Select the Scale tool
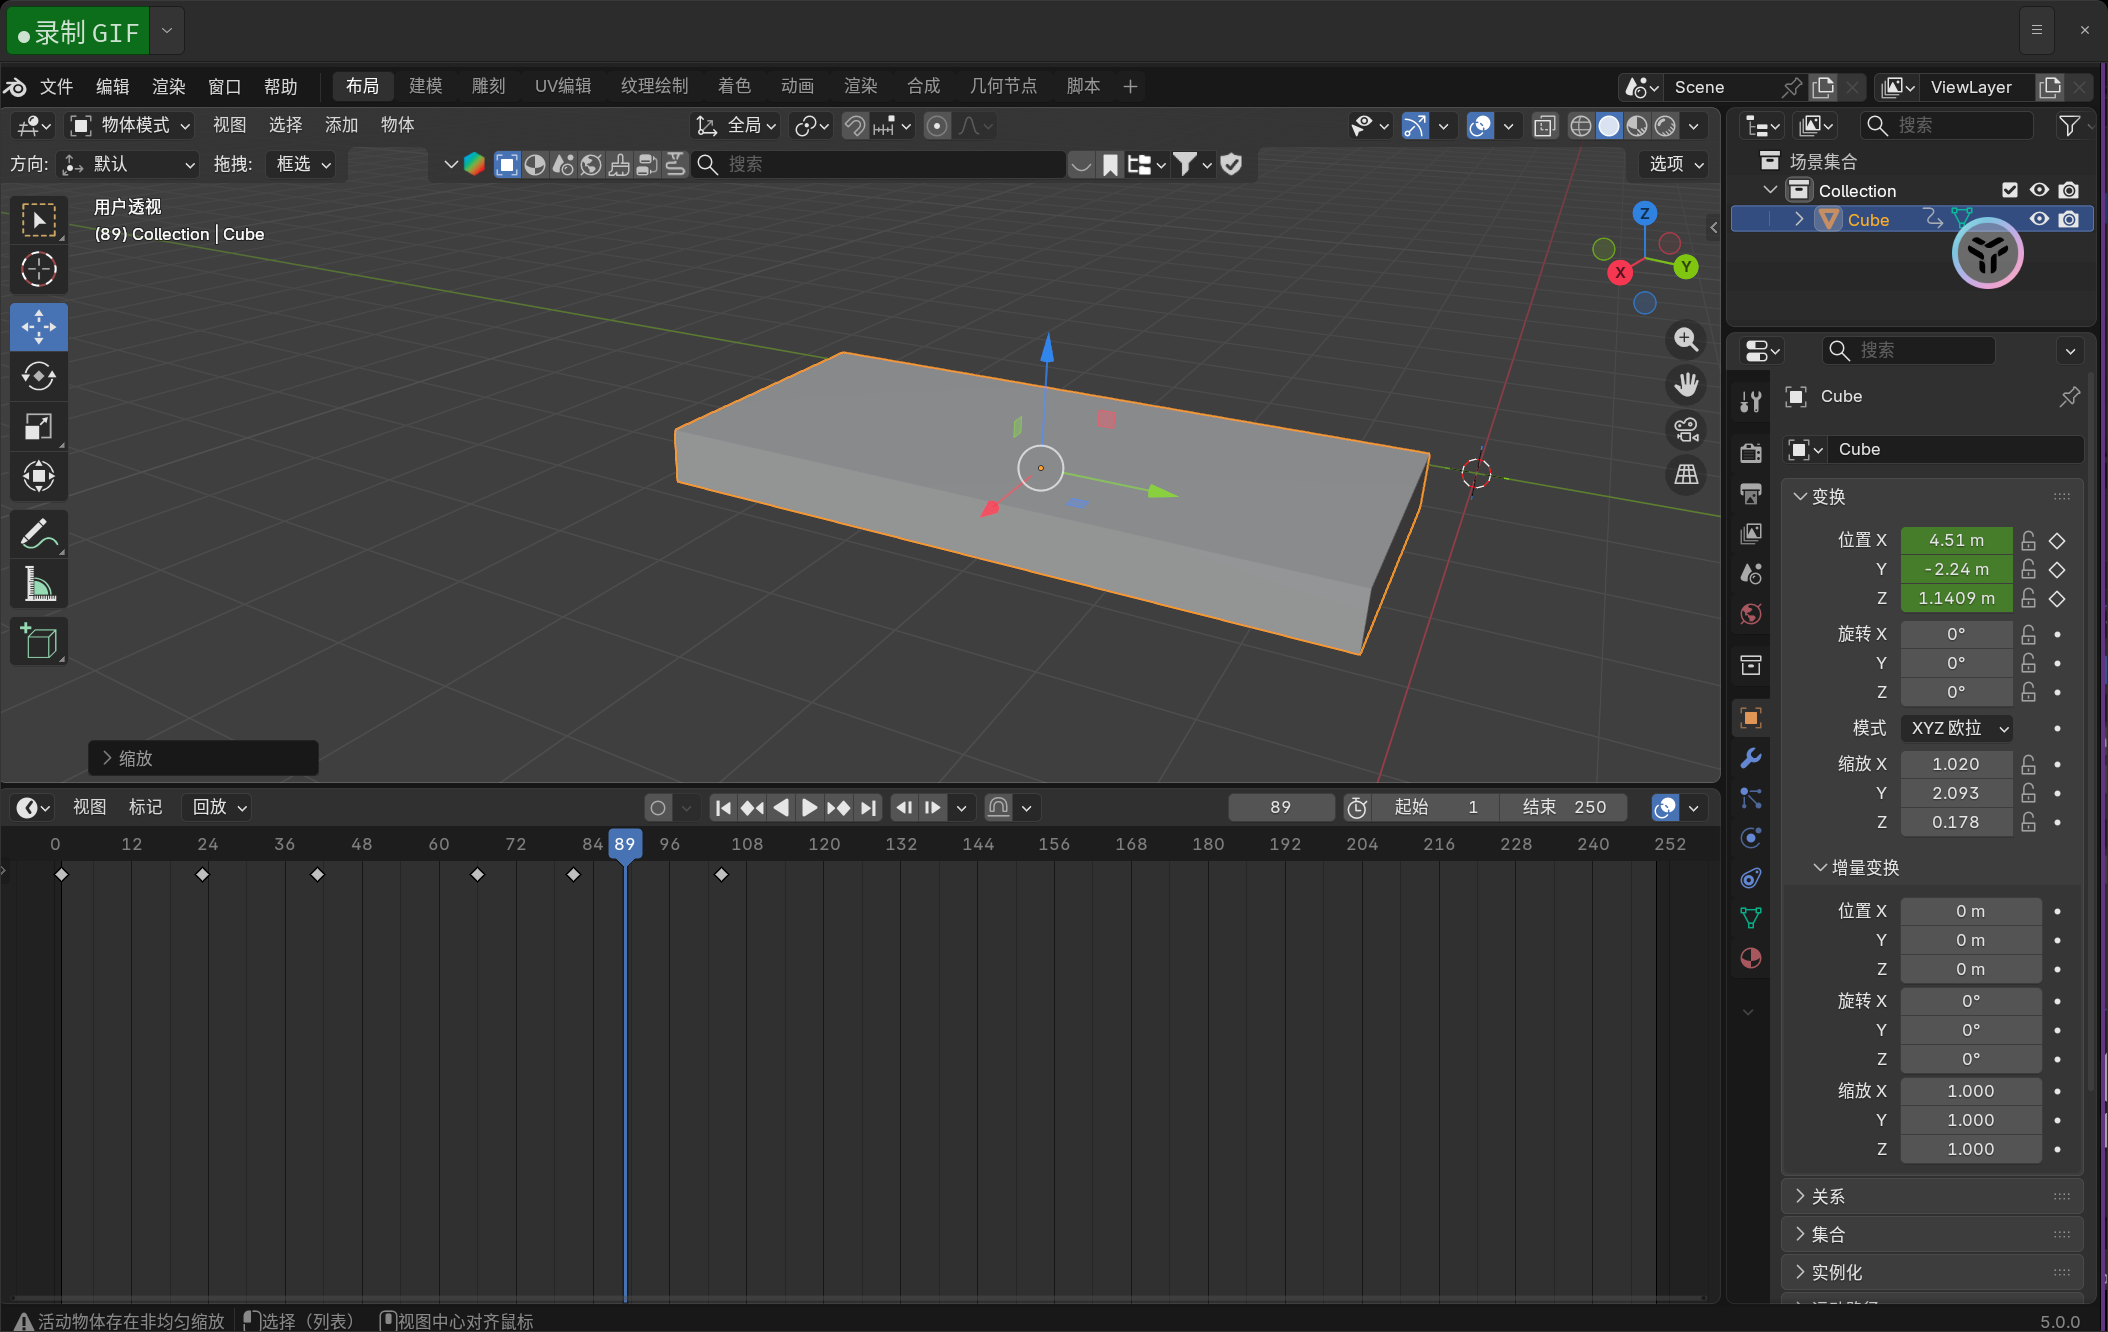The height and width of the screenshot is (1332, 2108). click(39, 427)
